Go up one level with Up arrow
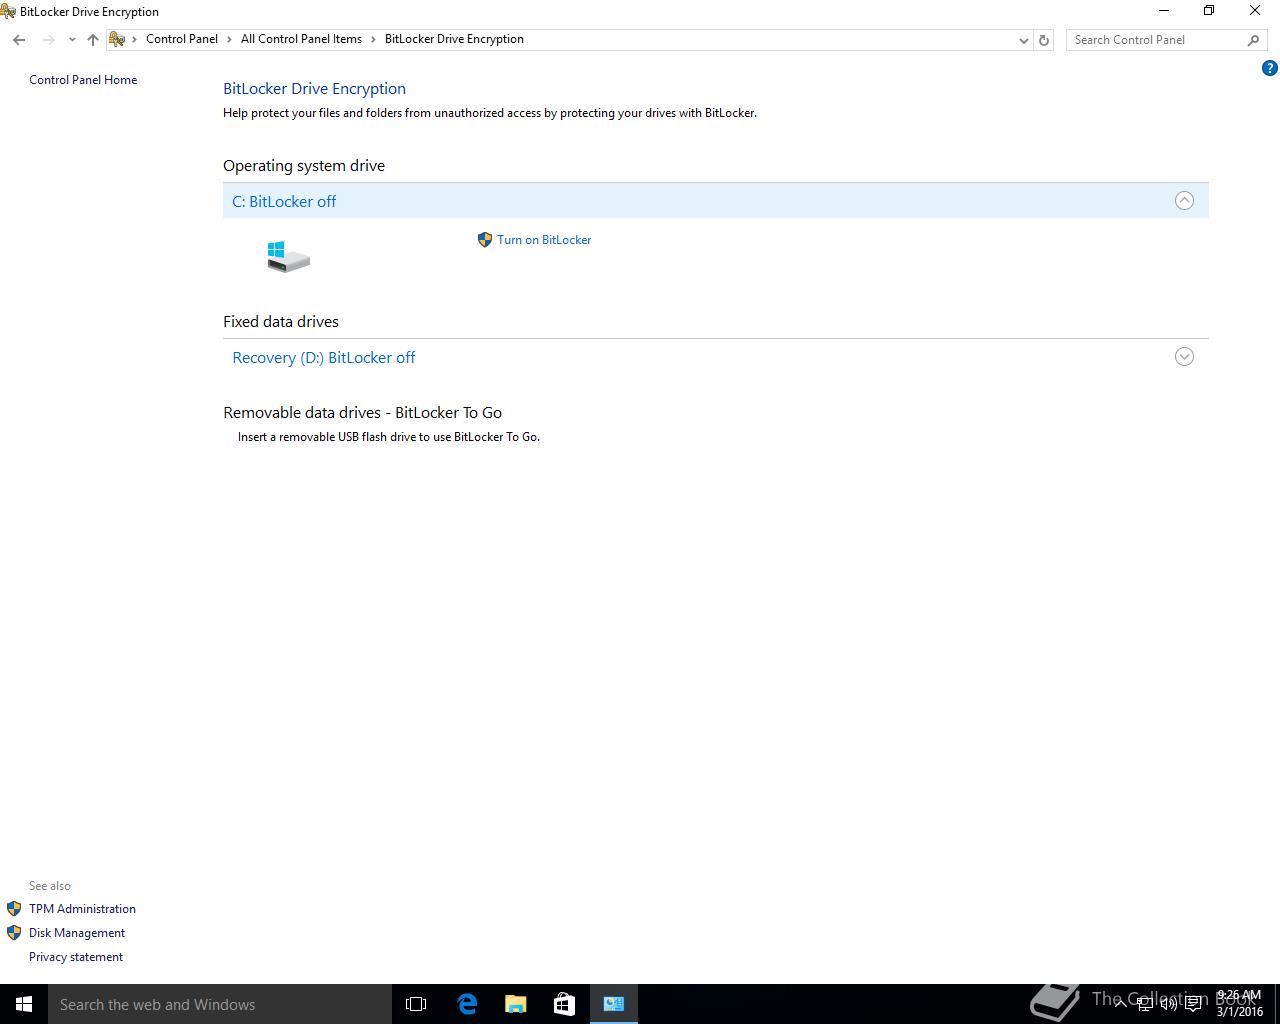 [x=93, y=40]
